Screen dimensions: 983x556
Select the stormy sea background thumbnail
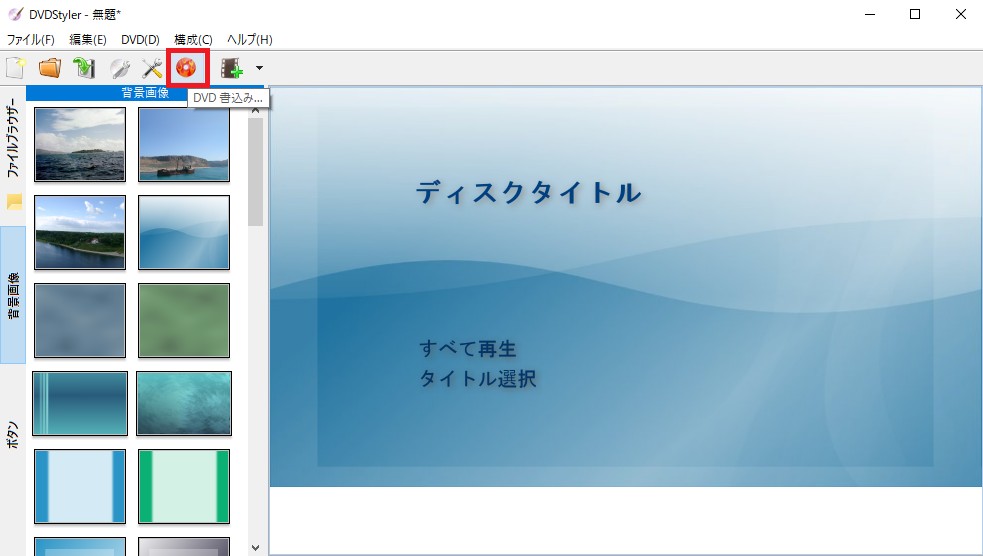click(80, 144)
